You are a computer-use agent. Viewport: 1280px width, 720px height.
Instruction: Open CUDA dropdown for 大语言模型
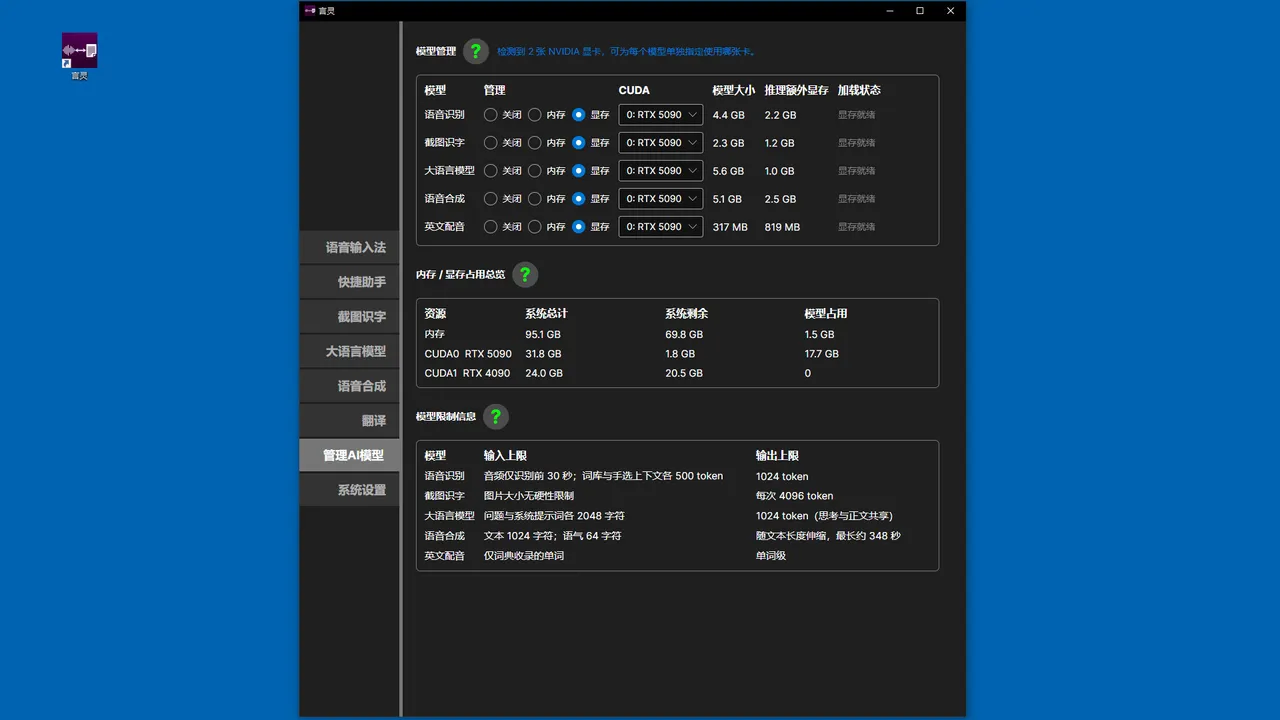pos(661,171)
